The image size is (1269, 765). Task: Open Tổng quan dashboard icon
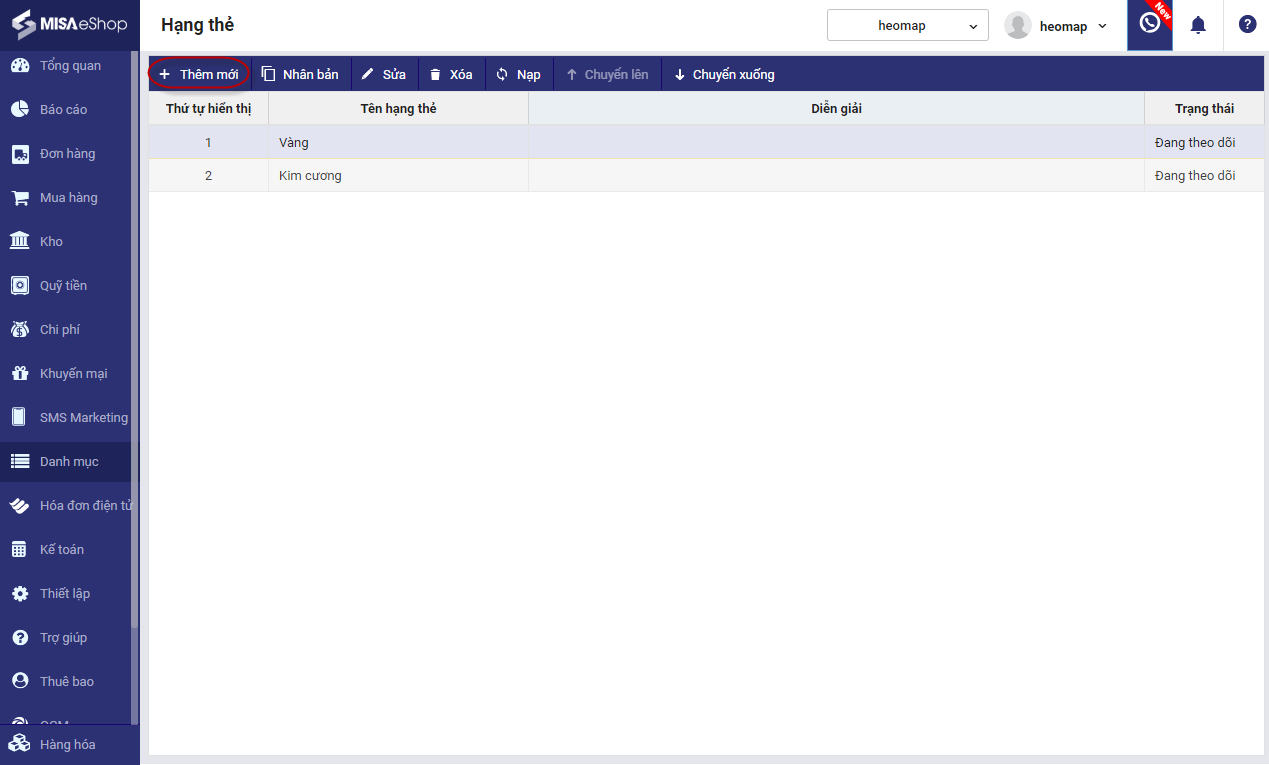point(20,66)
